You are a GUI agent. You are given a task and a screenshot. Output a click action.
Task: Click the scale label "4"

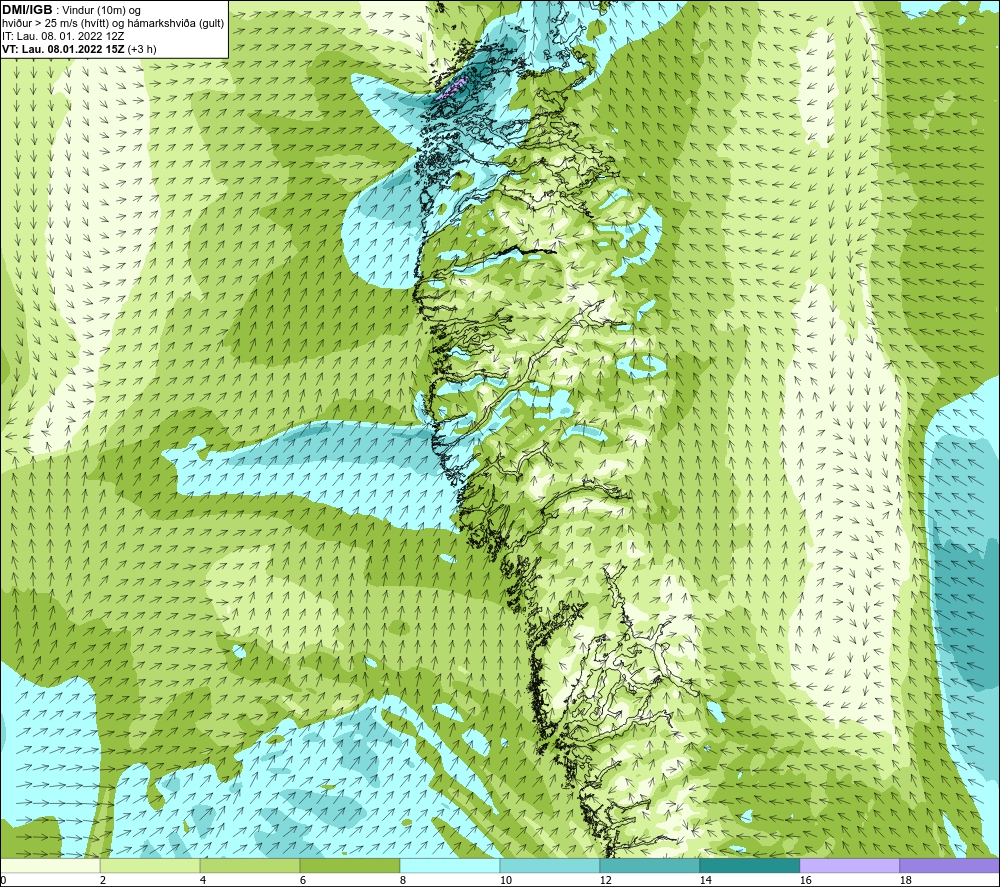(203, 881)
